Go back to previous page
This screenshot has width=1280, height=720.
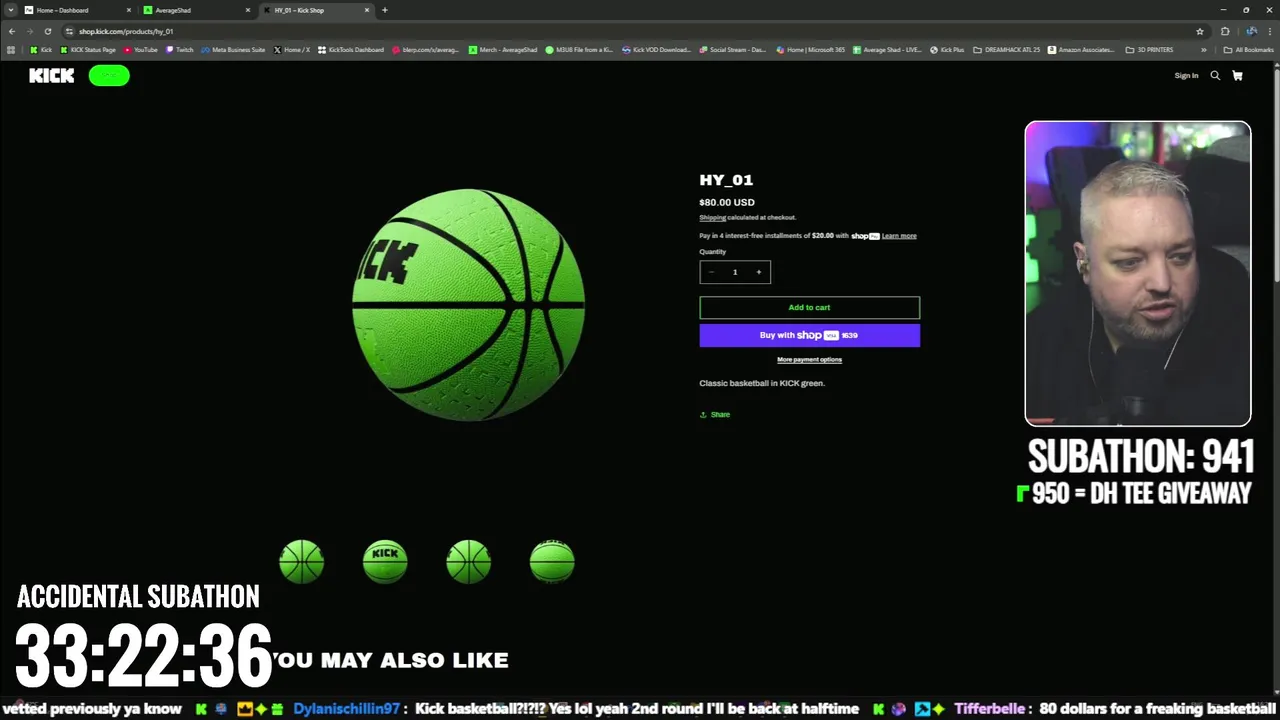tap(12, 31)
